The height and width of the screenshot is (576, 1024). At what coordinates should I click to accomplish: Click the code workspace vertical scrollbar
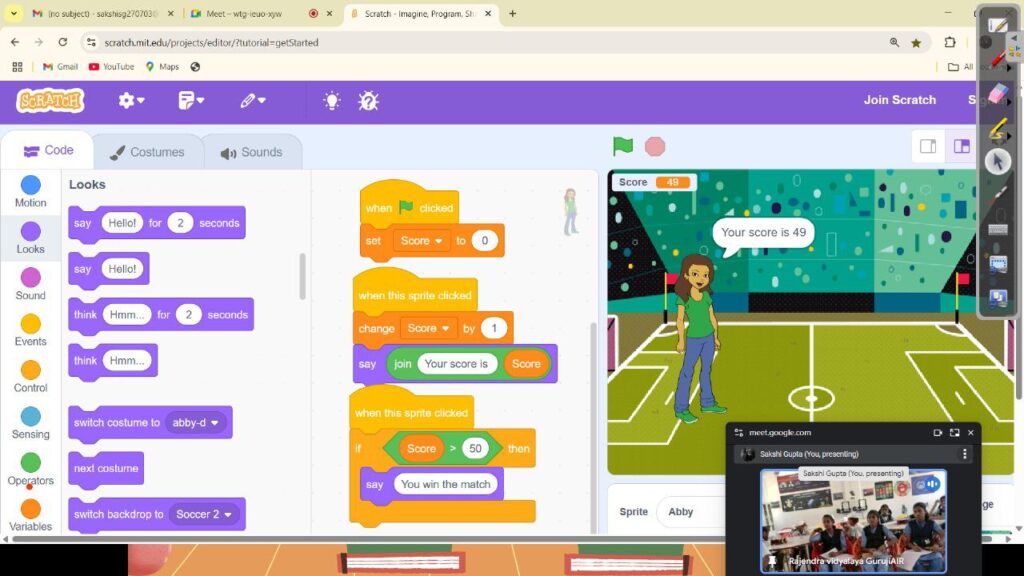(x=593, y=426)
